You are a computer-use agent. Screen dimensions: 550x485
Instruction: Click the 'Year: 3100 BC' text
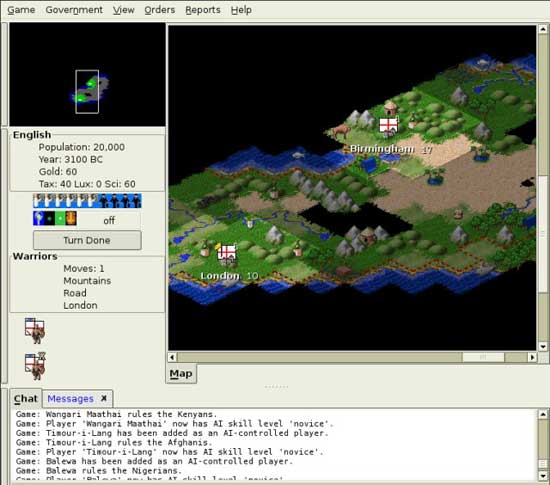pos(71,160)
